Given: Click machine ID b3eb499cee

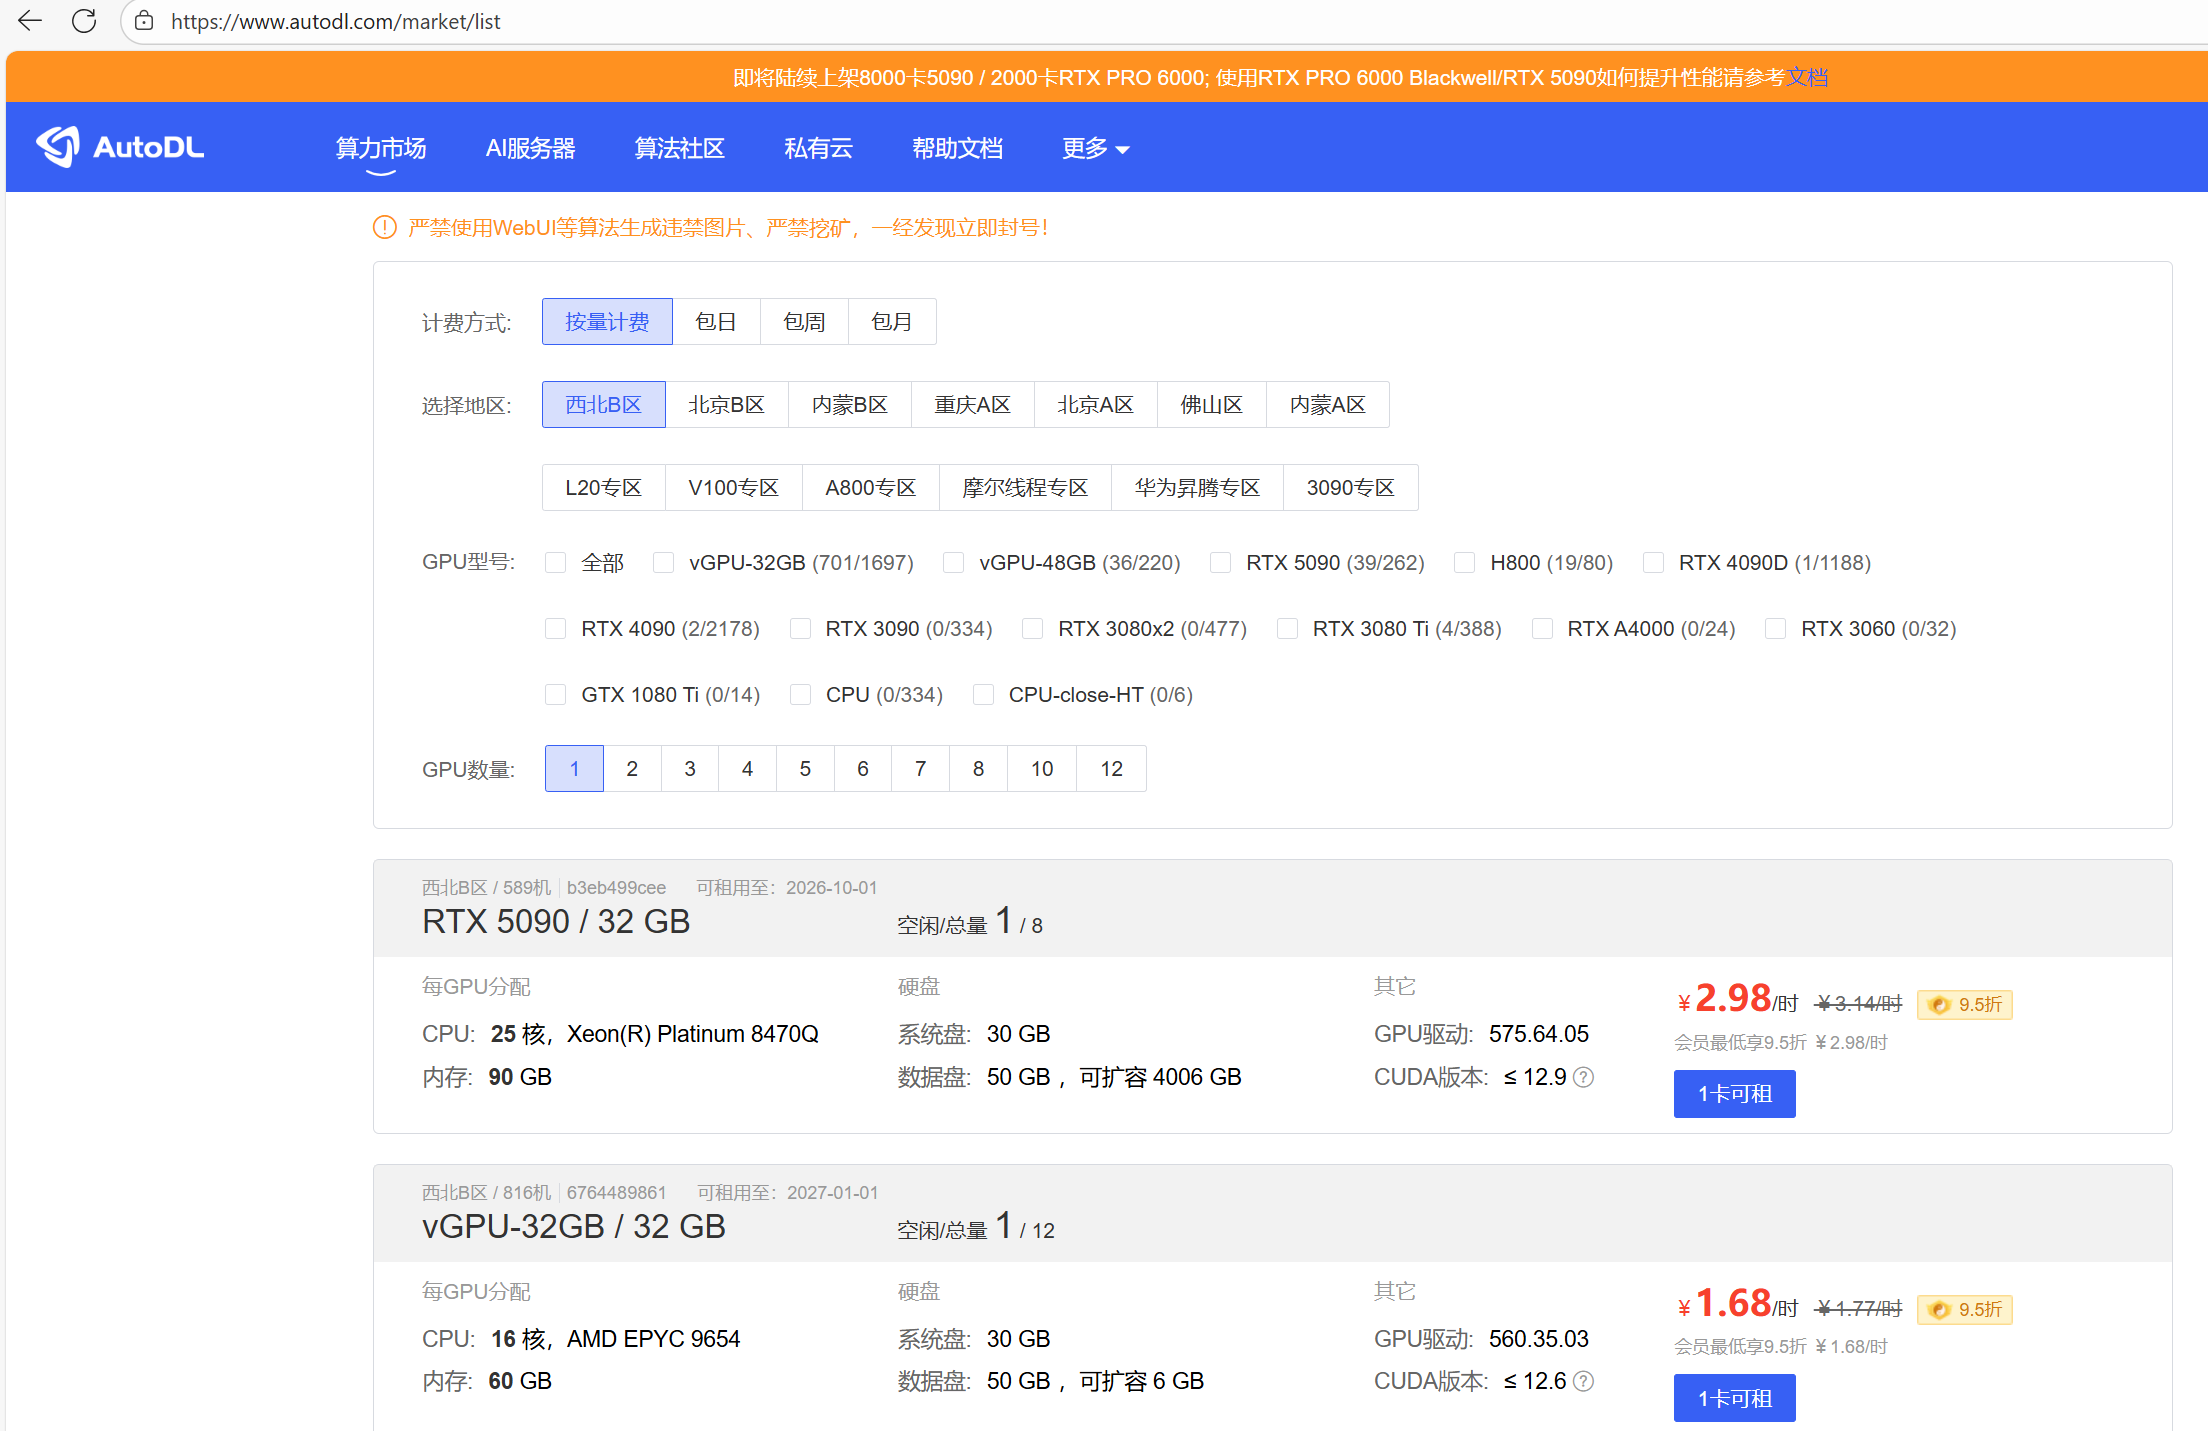Looking at the screenshot, I should coord(616,888).
